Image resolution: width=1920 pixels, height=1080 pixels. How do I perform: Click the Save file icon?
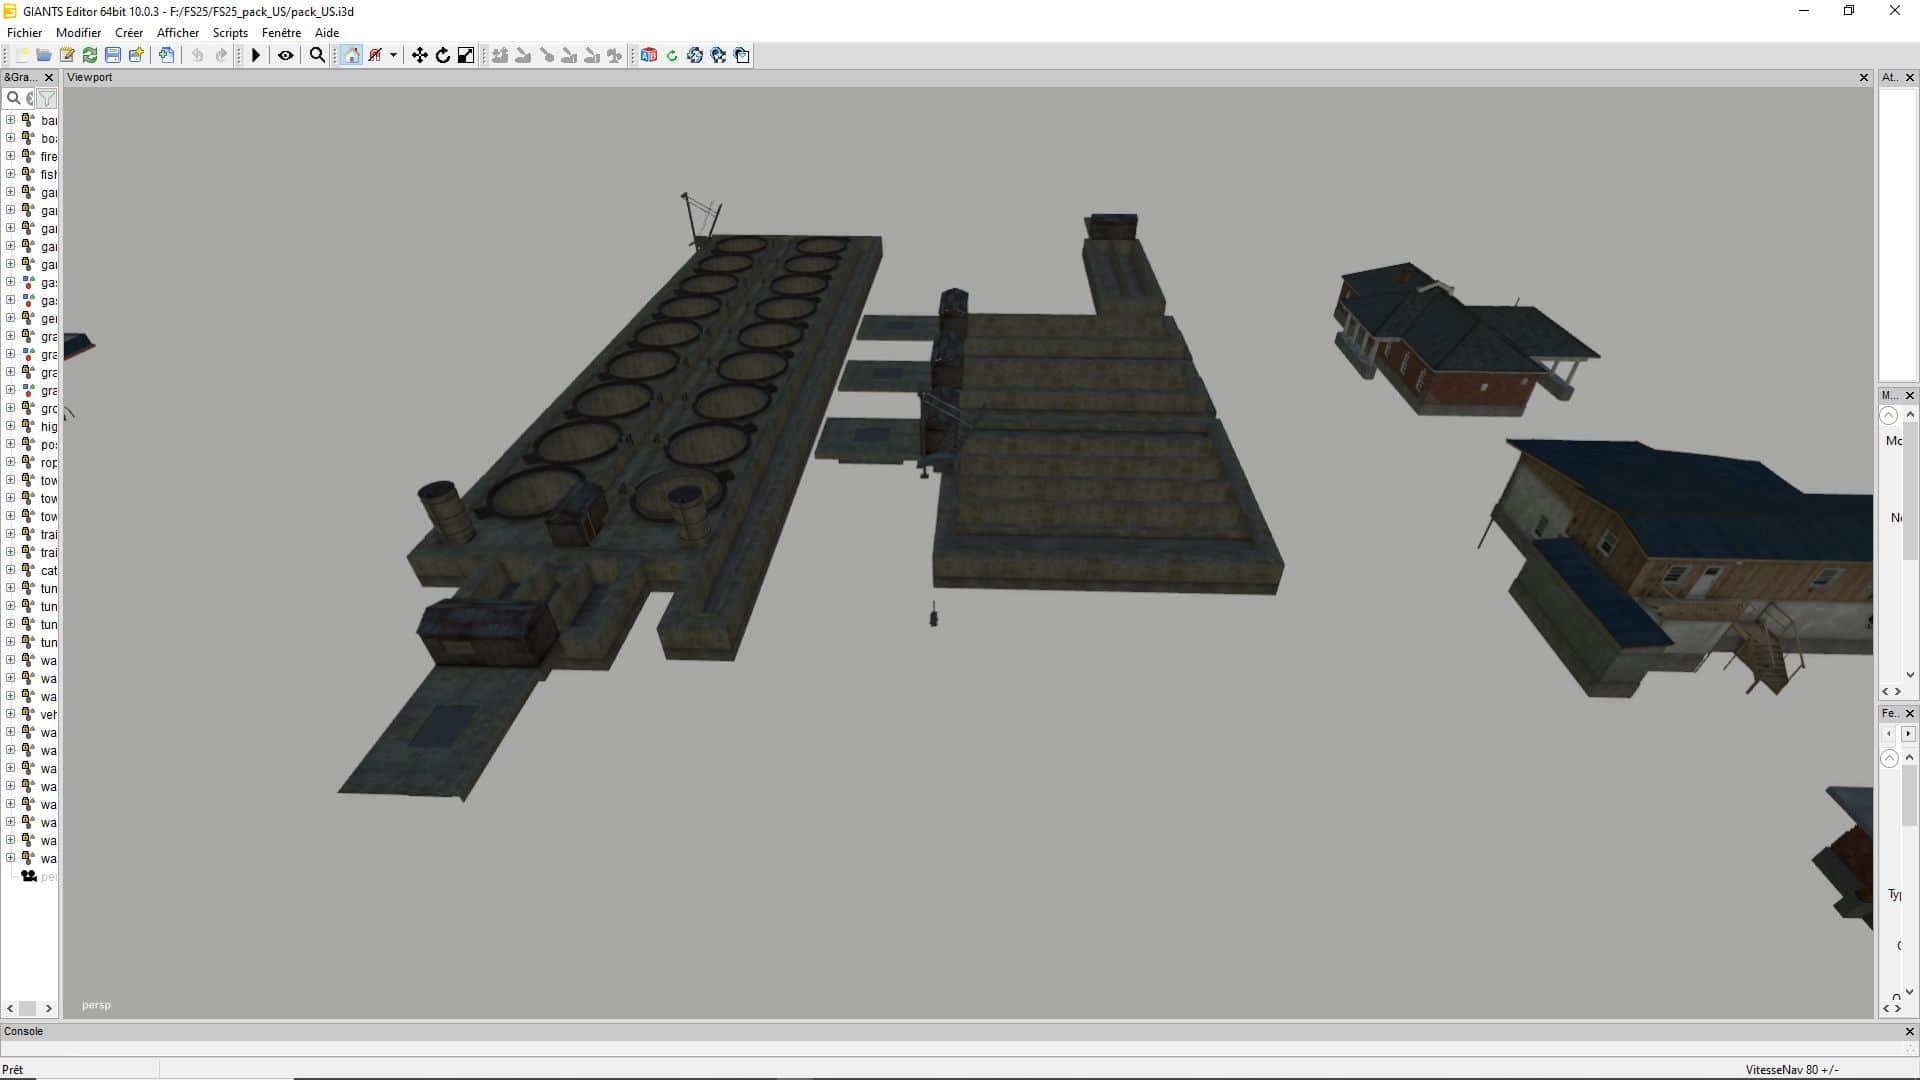[113, 55]
